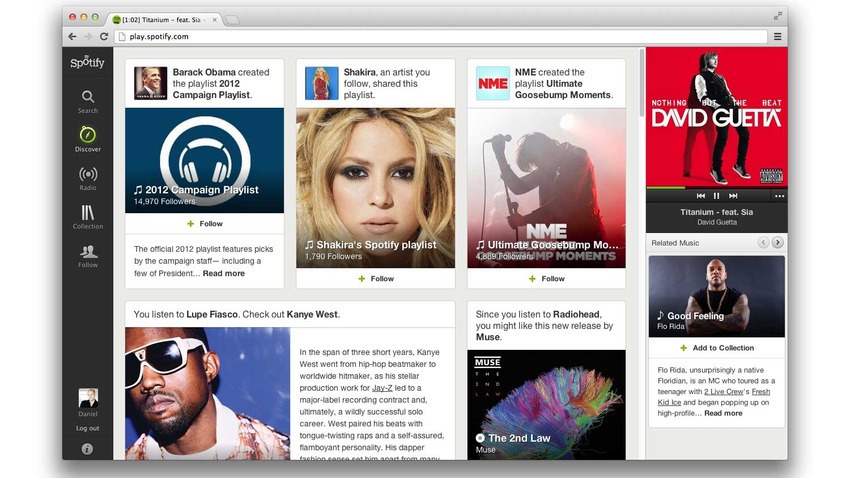Screen dimensions: 850x478
Task: Open a new browser tab
Action: [x=232, y=20]
